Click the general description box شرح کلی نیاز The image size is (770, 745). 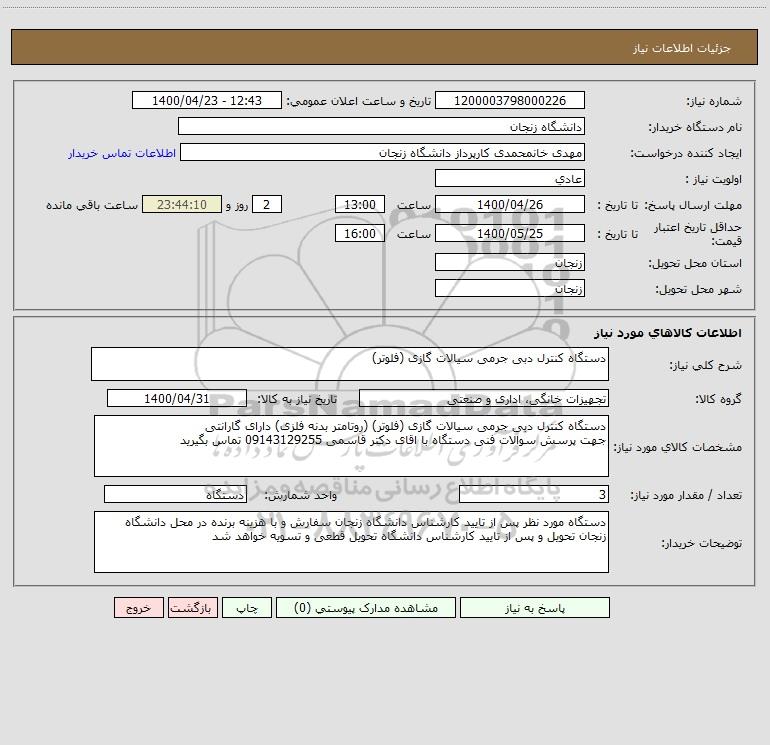(x=350, y=364)
